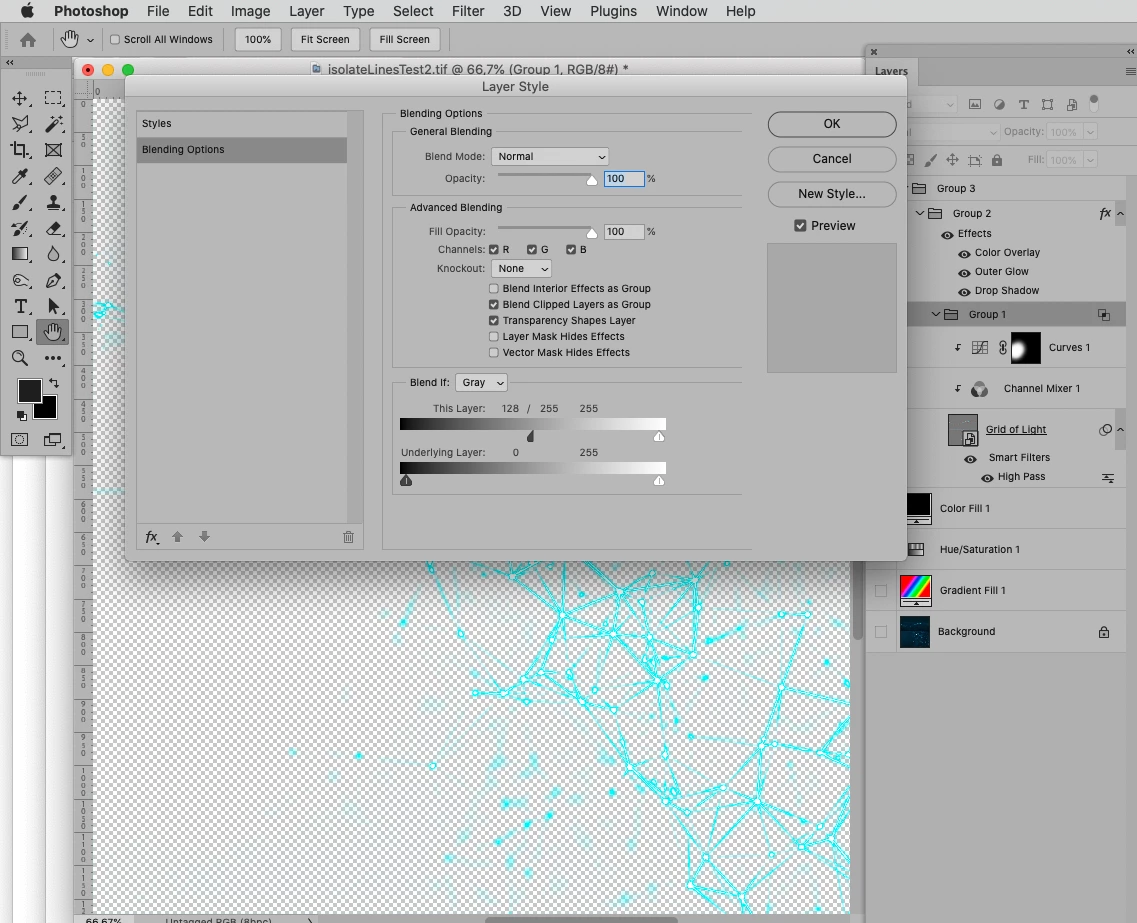Image resolution: width=1137 pixels, height=923 pixels.
Task: Hide the Color Overlay effect
Action: pos(964,254)
